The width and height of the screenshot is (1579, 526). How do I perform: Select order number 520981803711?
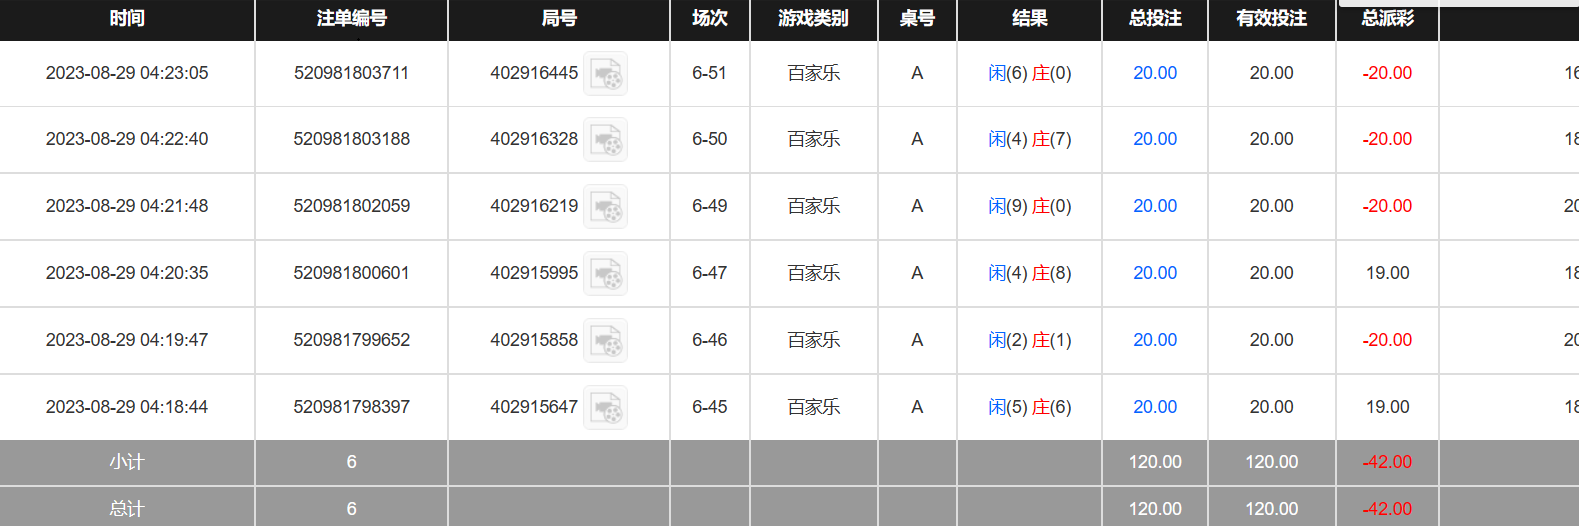coord(351,73)
